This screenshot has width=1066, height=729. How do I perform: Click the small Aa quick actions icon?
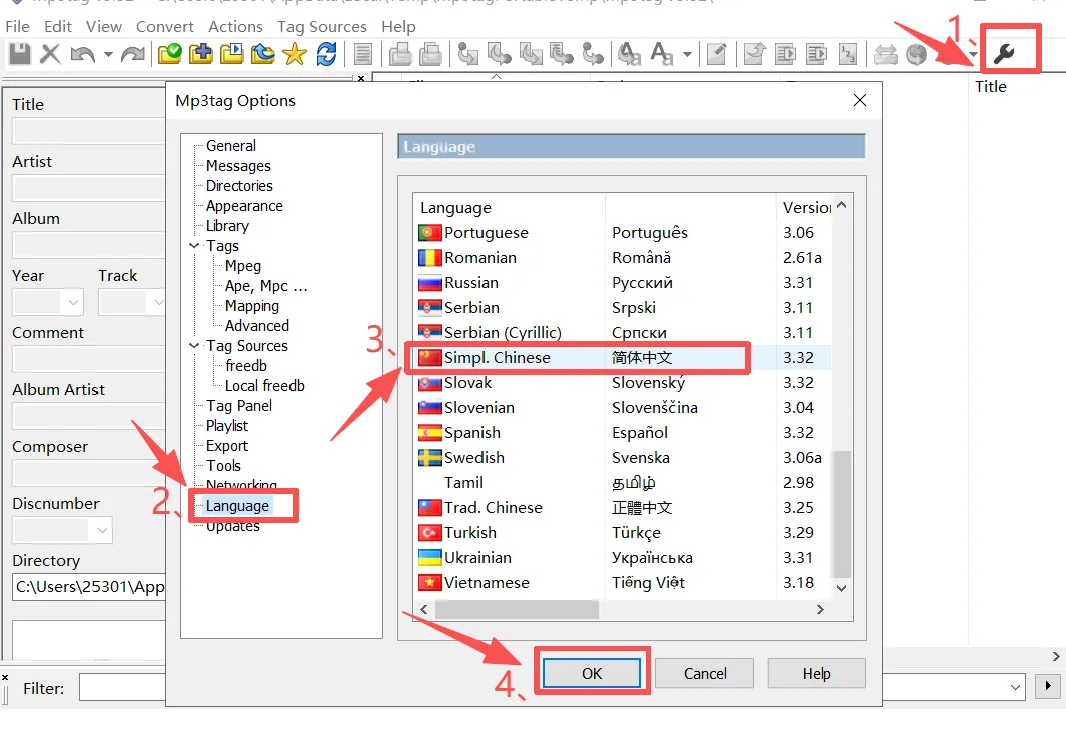click(661, 54)
